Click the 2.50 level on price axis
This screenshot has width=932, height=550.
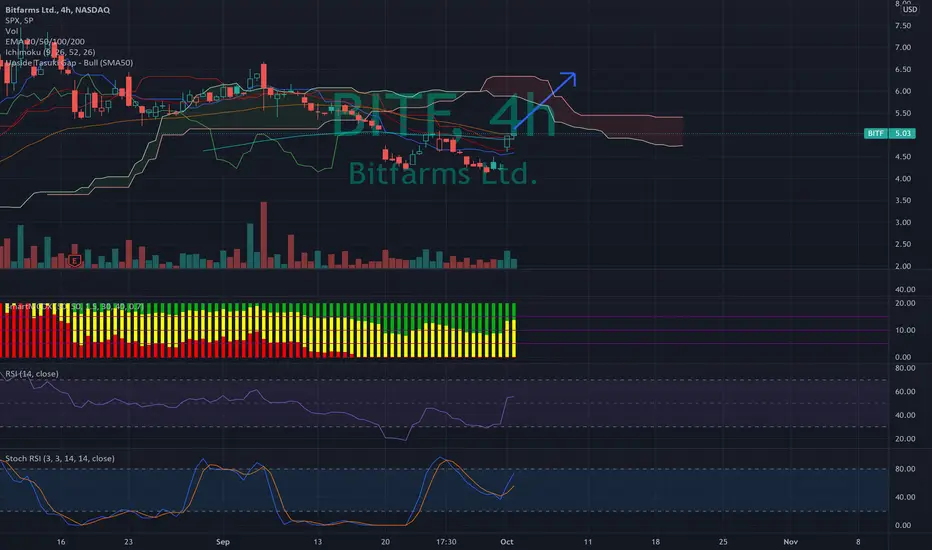[x=903, y=244]
